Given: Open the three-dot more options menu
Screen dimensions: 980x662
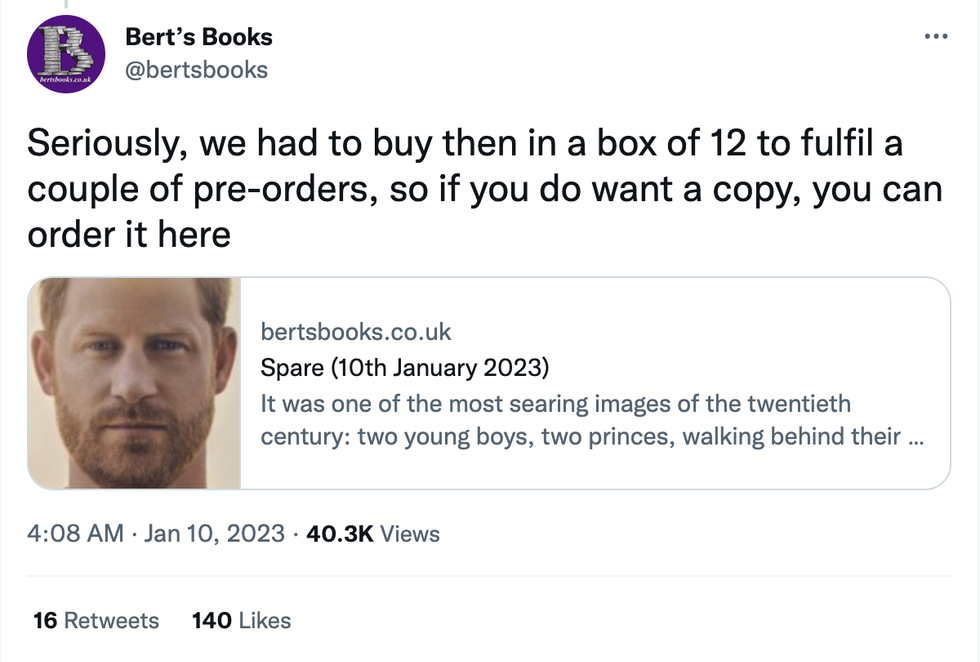Looking at the screenshot, I should (936, 37).
